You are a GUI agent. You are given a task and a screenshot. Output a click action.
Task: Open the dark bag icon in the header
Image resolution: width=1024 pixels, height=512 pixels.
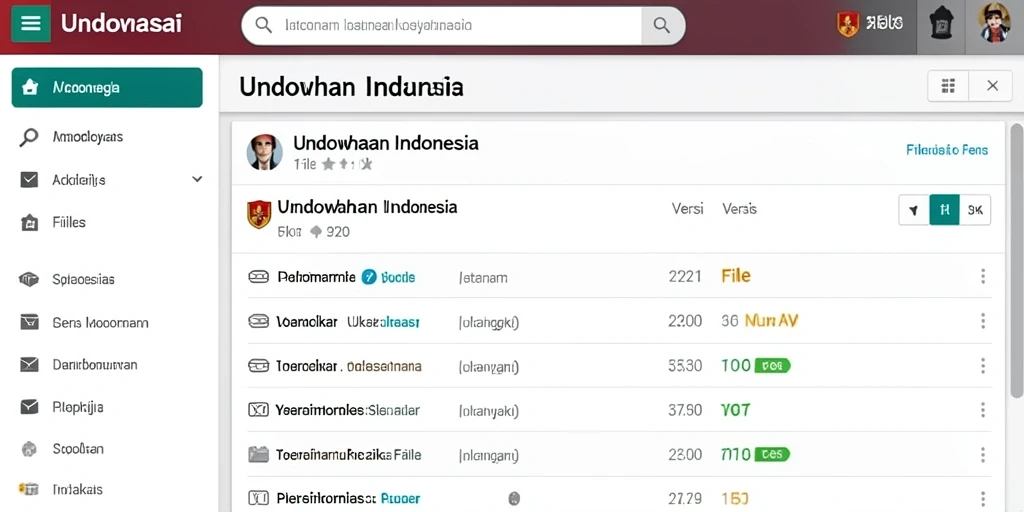pyautogui.click(x=941, y=24)
